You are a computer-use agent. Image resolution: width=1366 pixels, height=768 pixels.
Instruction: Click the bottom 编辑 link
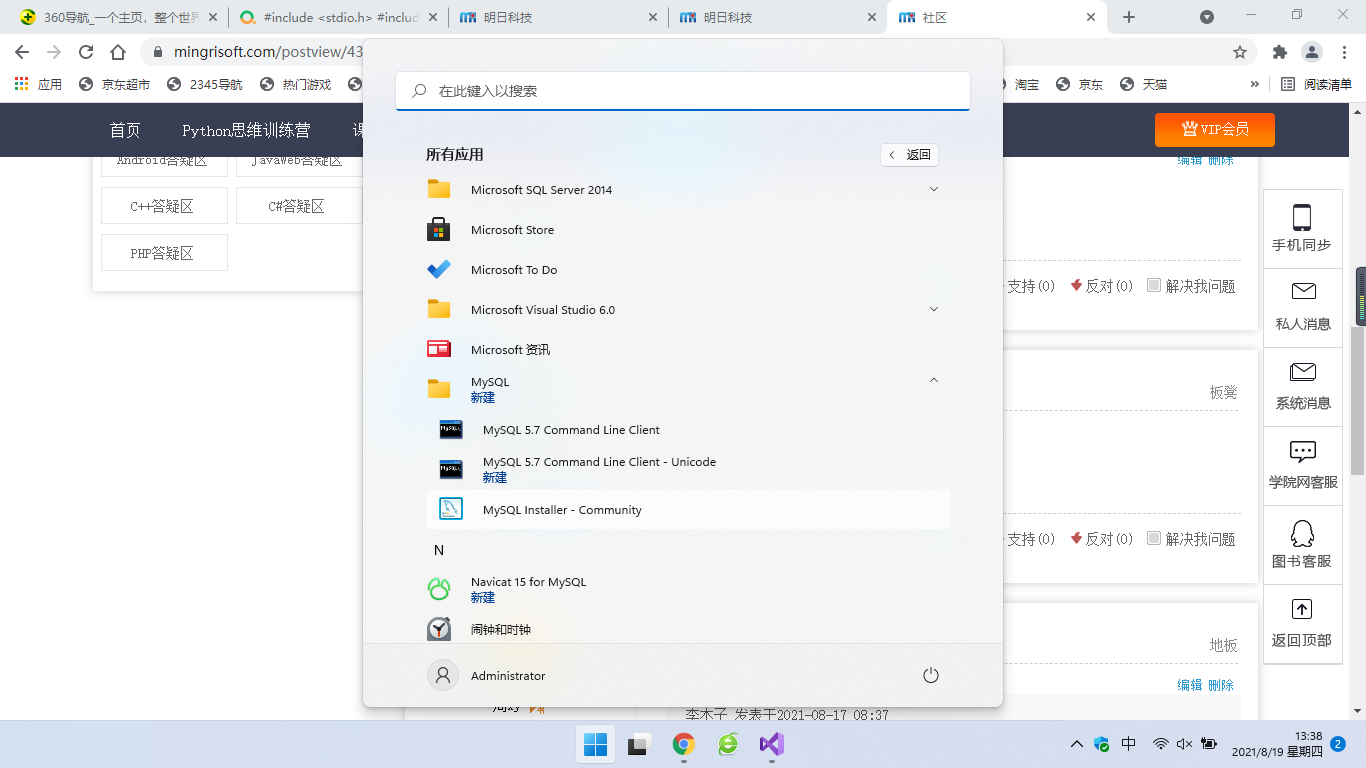(x=1190, y=685)
